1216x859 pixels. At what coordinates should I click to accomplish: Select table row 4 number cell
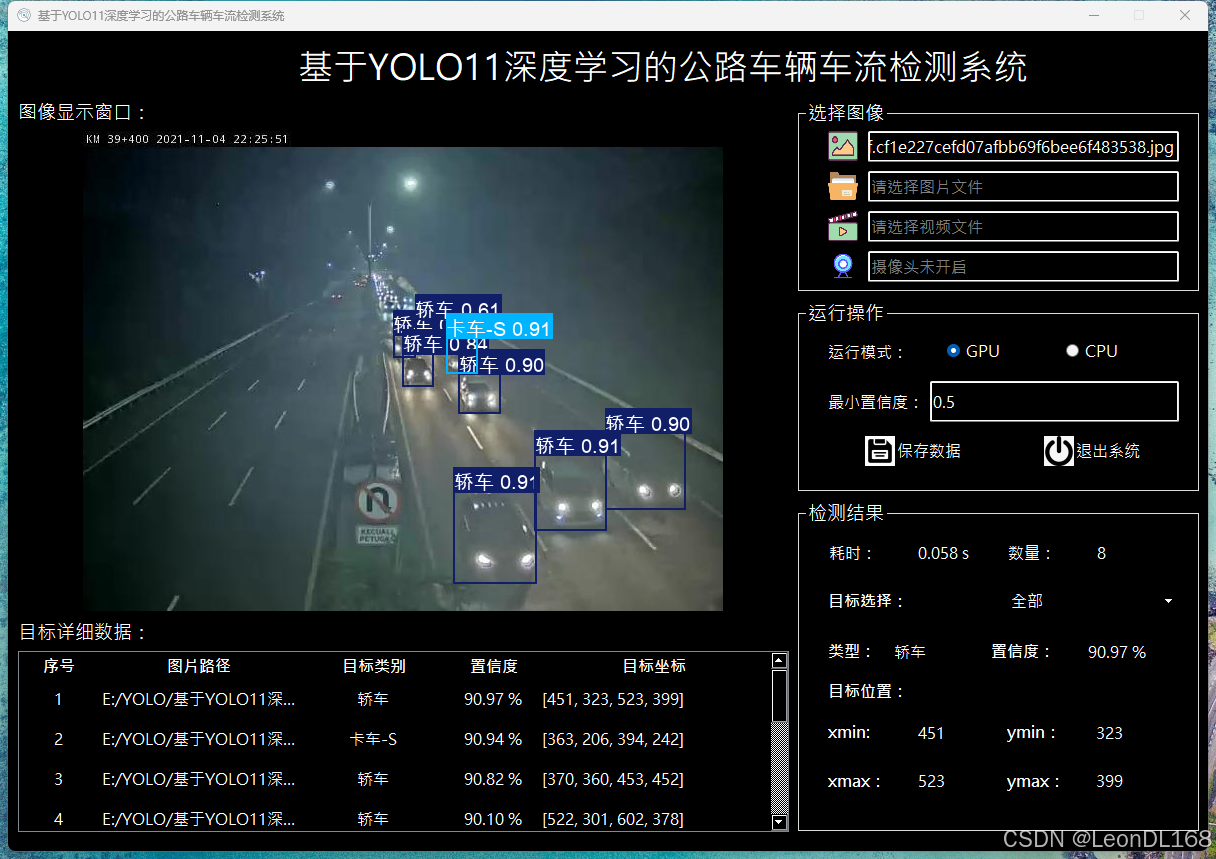tap(59, 819)
